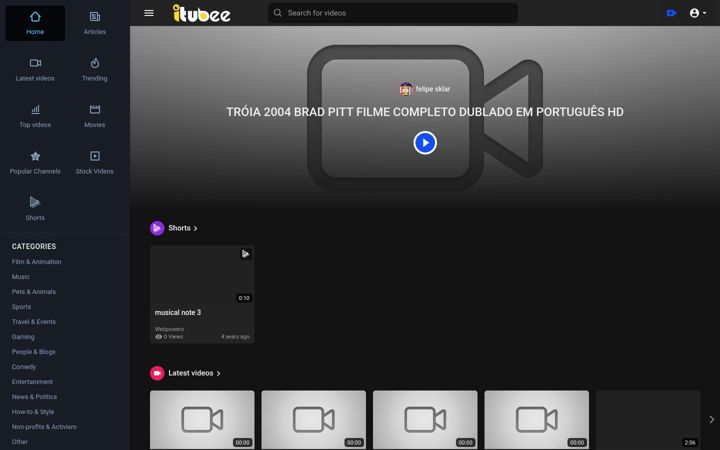Open the user account dropdown

pos(698,13)
